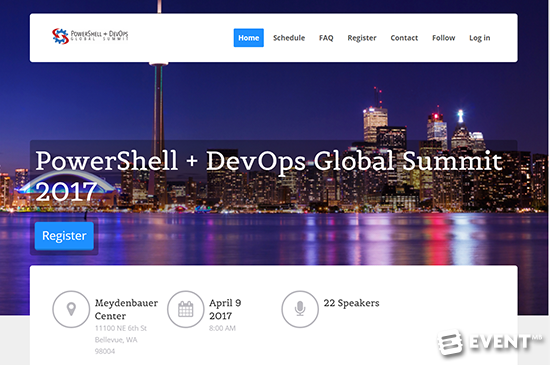The height and width of the screenshot is (365, 550).
Task: Click Follow in the navigation bar
Action: pyautogui.click(x=443, y=38)
